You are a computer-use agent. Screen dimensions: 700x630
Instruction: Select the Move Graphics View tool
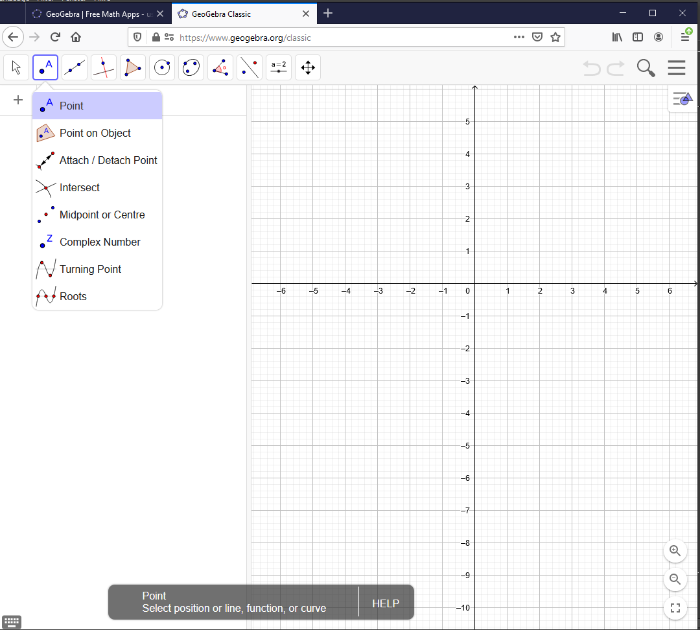pos(308,67)
